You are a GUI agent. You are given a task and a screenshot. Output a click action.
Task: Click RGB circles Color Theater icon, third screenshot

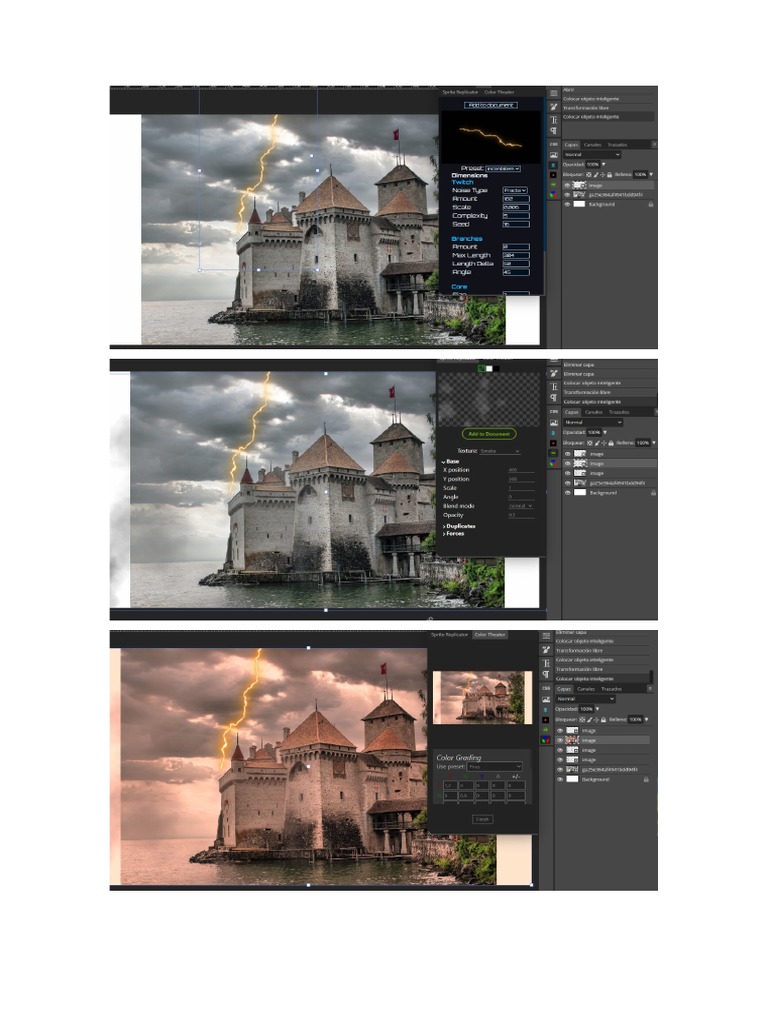pyautogui.click(x=545, y=740)
